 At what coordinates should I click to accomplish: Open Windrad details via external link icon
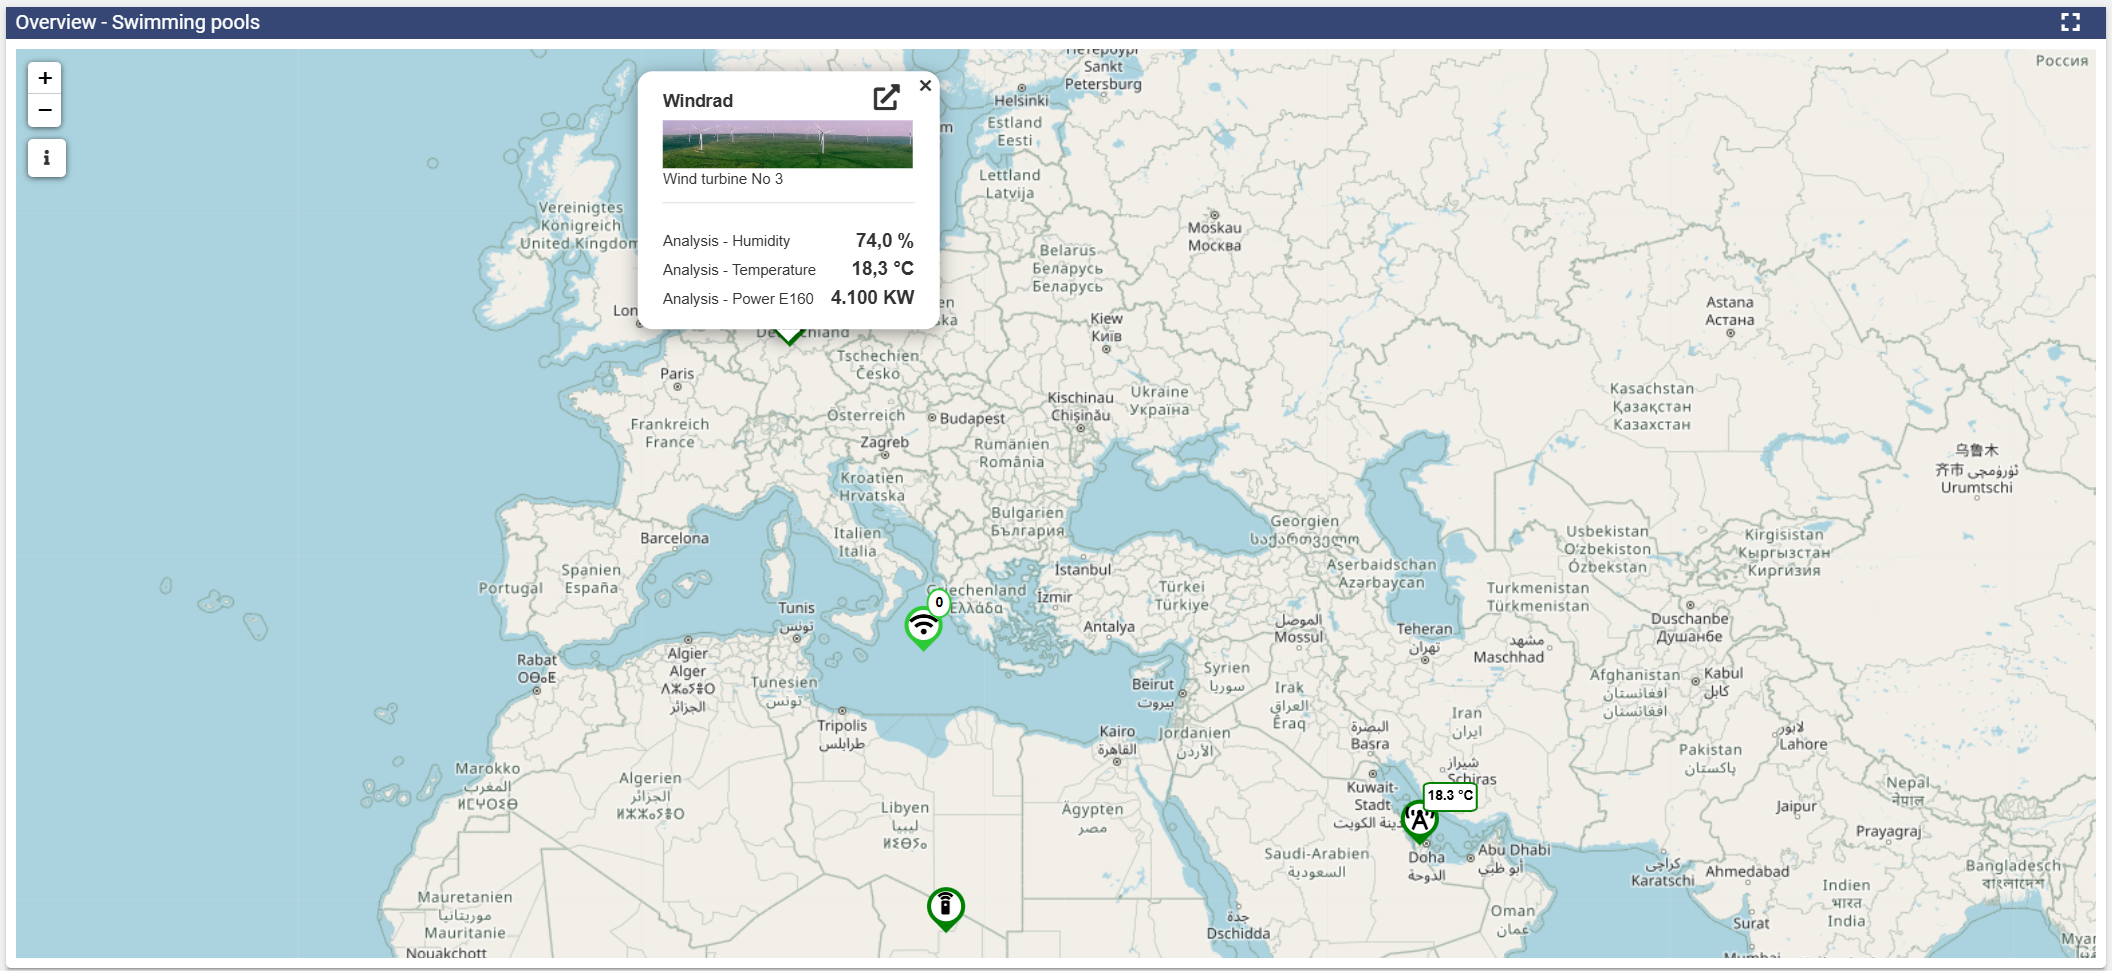pos(886,97)
